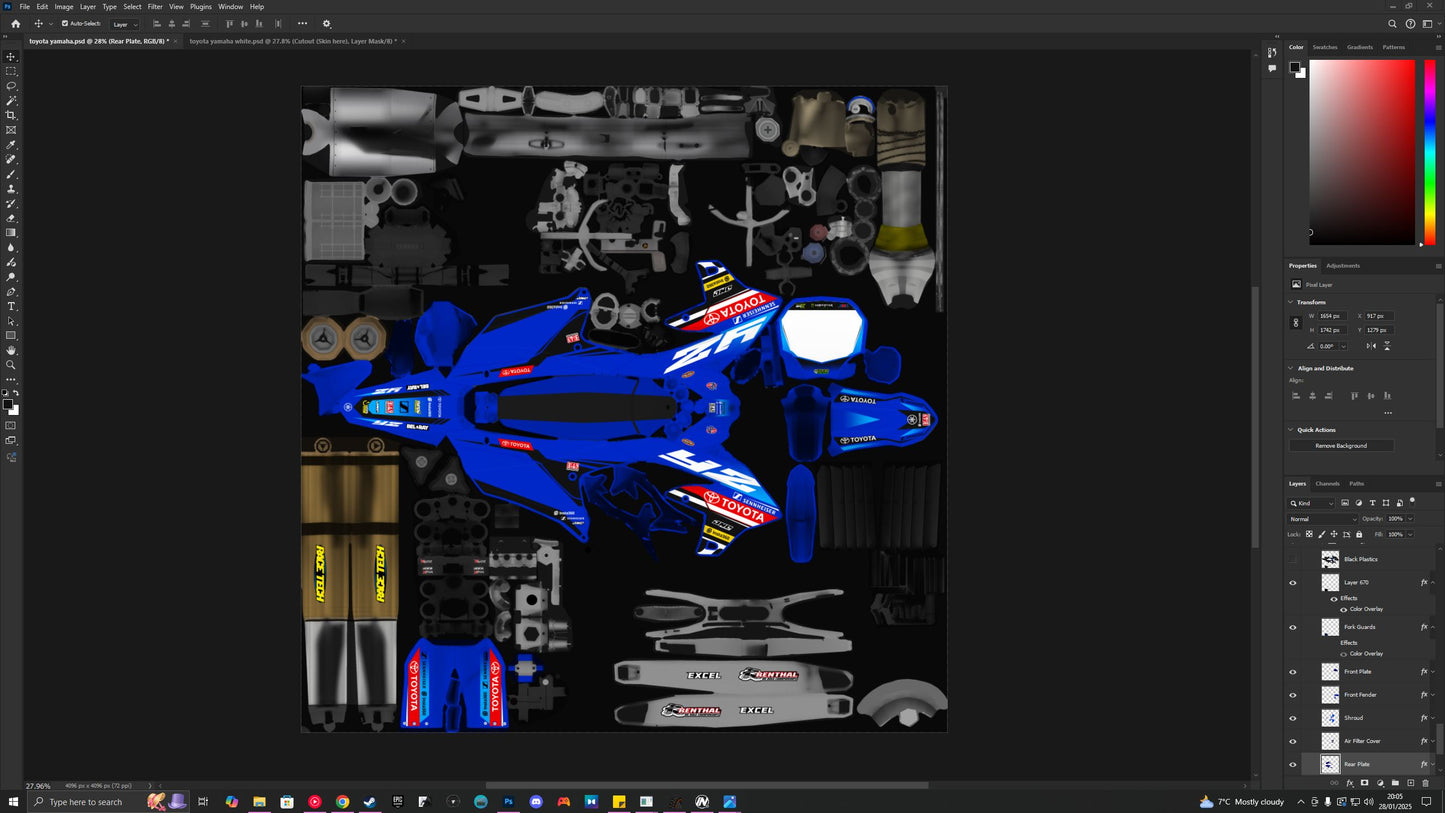Switch to the Channels tab
Screen dimensions: 1445x813
(x=1327, y=484)
